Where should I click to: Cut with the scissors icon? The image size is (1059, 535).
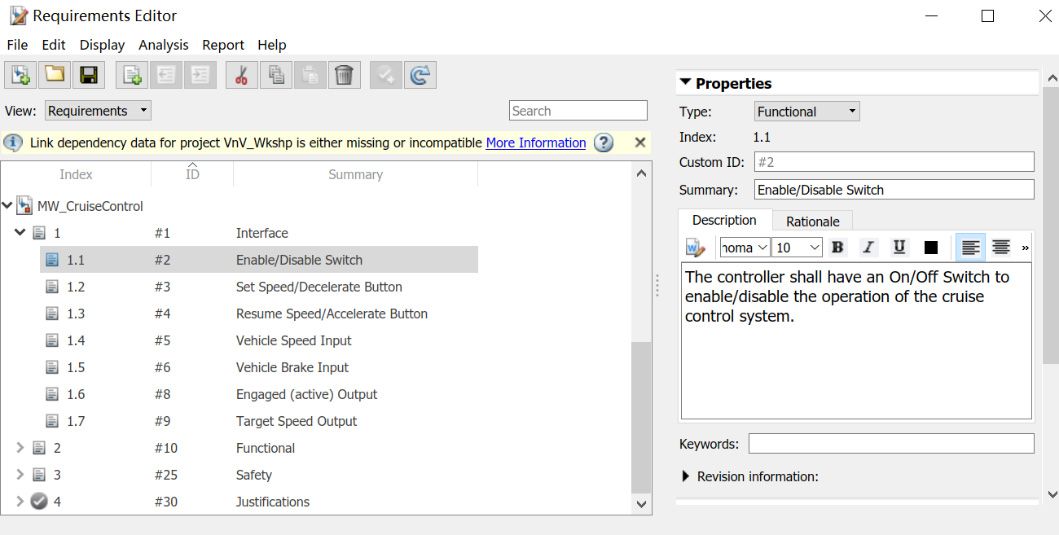pos(240,75)
